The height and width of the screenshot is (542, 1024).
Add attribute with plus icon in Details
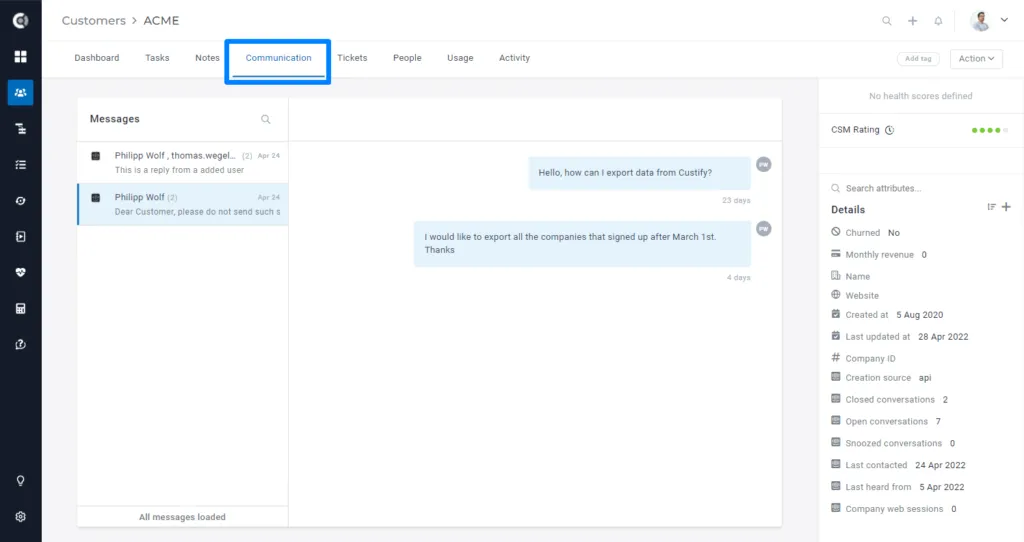(x=1006, y=207)
